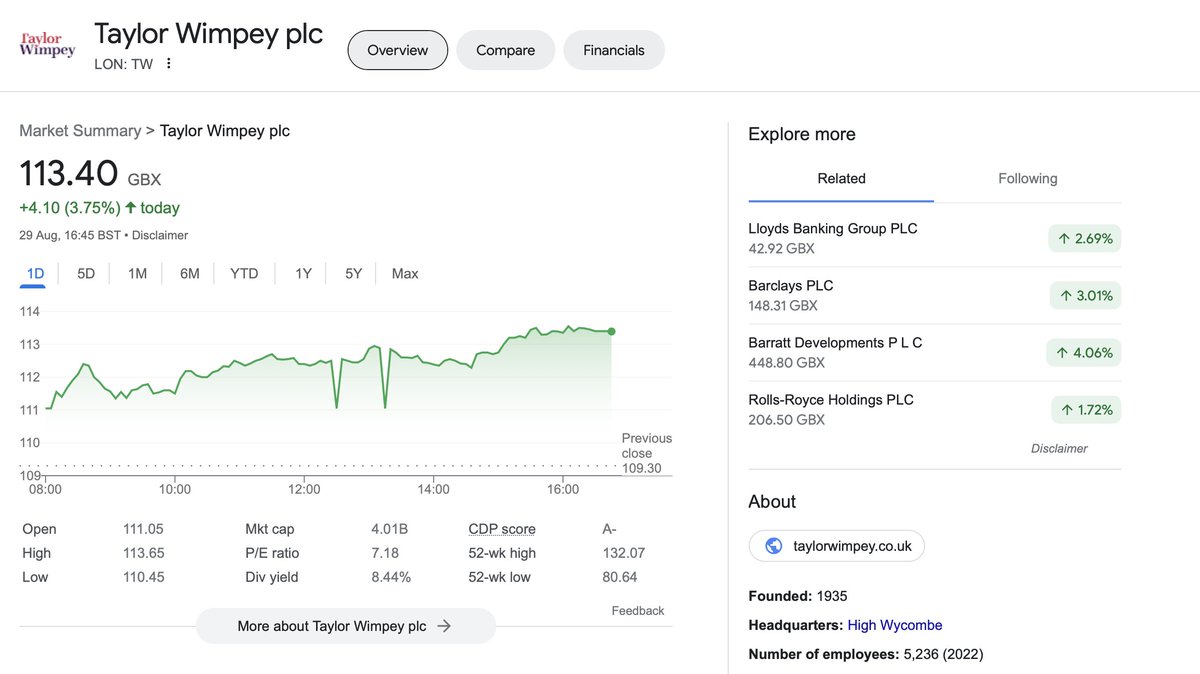Open the High Wycombe headquarters link
The image size is (1200, 674).
[x=894, y=625]
